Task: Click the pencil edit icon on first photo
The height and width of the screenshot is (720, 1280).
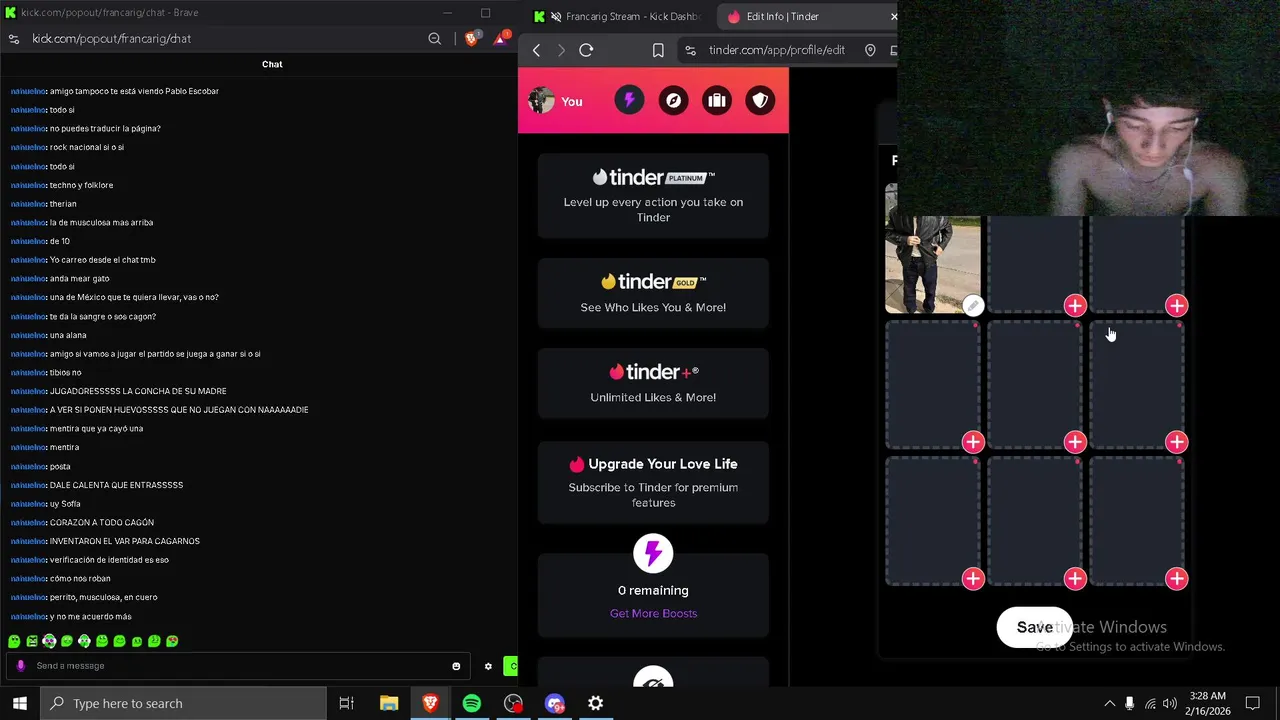Action: click(x=973, y=305)
